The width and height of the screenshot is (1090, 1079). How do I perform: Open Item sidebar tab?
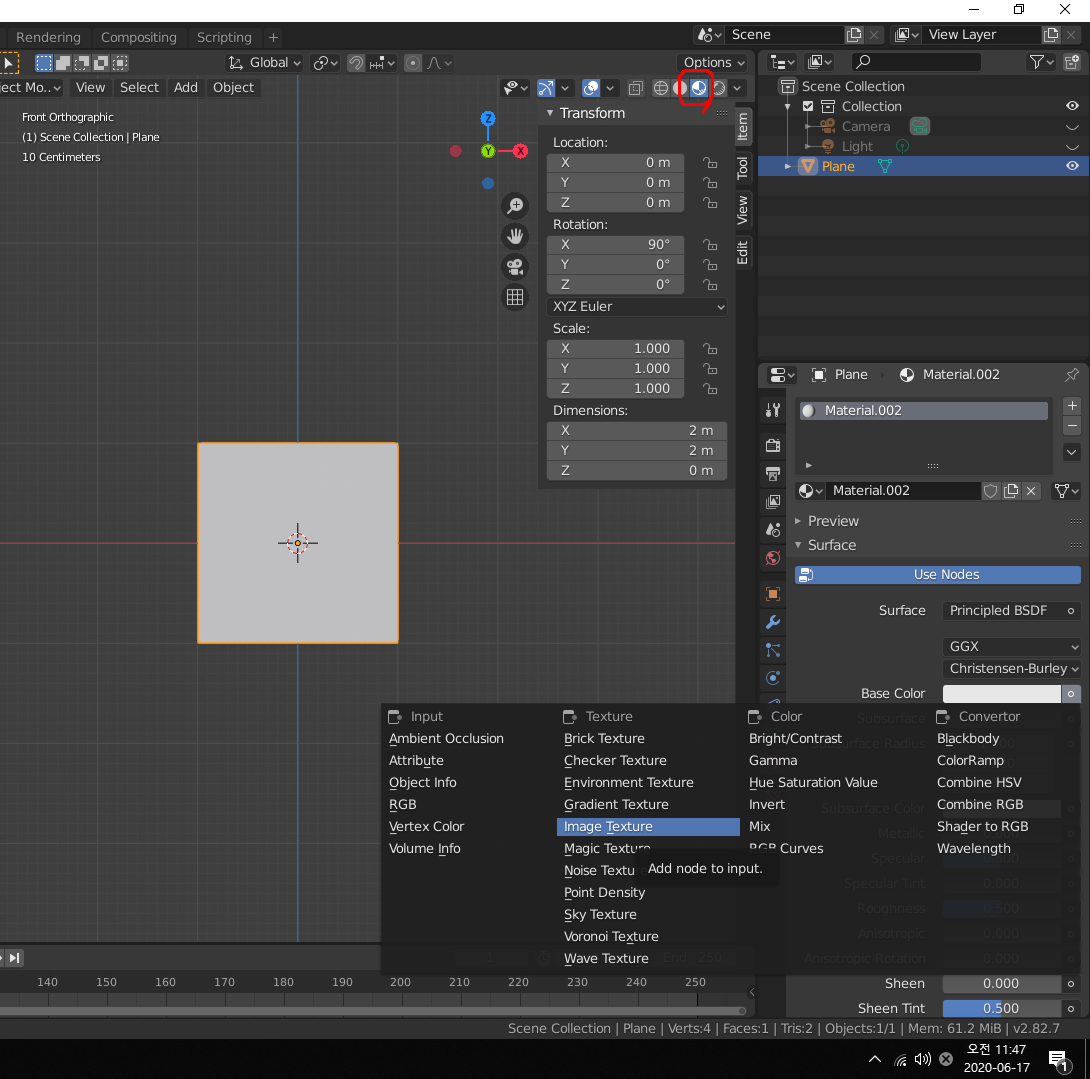[x=743, y=127]
